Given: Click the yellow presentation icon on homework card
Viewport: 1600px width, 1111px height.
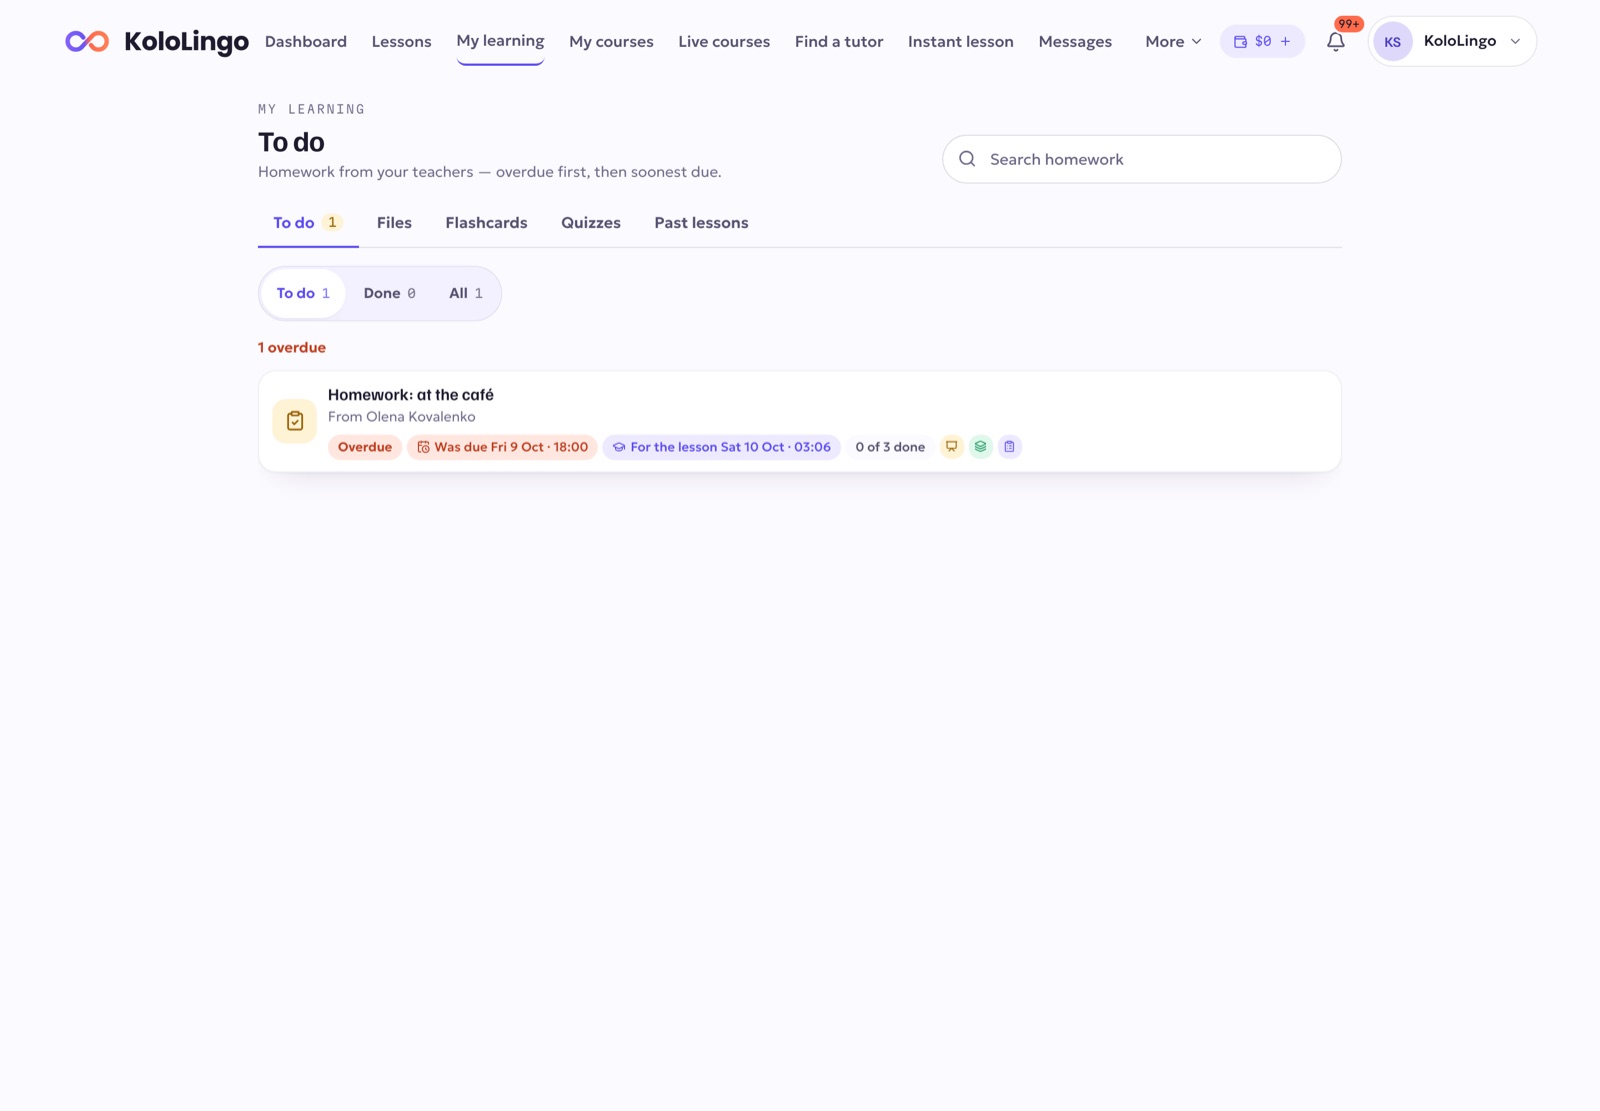Looking at the screenshot, I should click(952, 447).
